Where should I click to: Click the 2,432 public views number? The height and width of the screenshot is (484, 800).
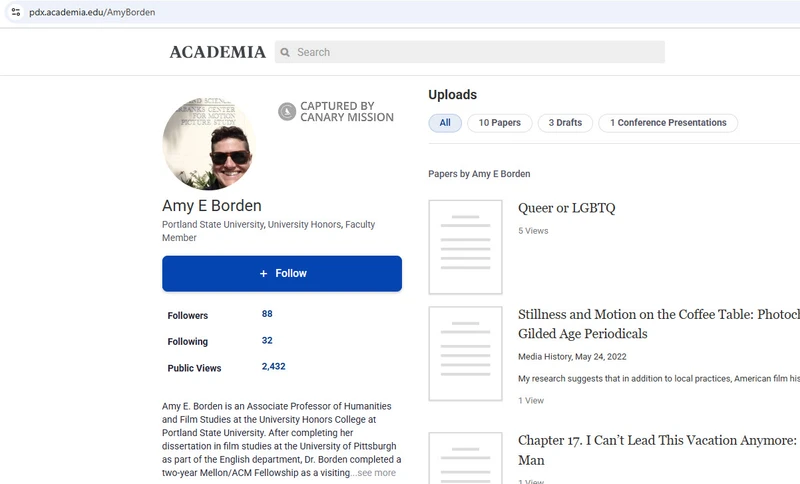[x=273, y=366]
